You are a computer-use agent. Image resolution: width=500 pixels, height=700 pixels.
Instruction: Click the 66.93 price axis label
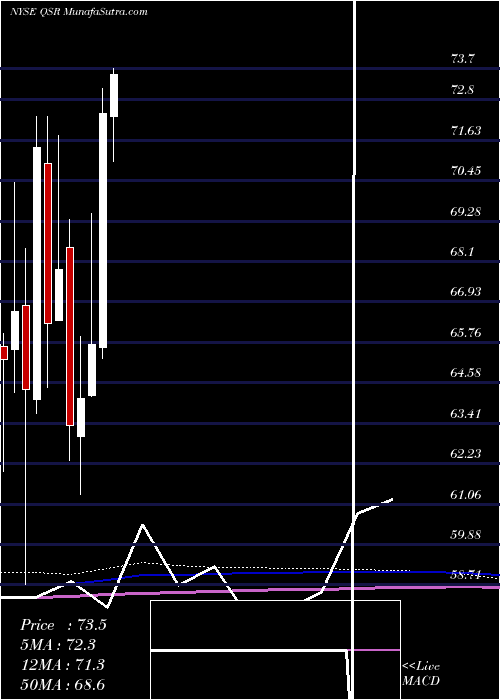(466, 292)
